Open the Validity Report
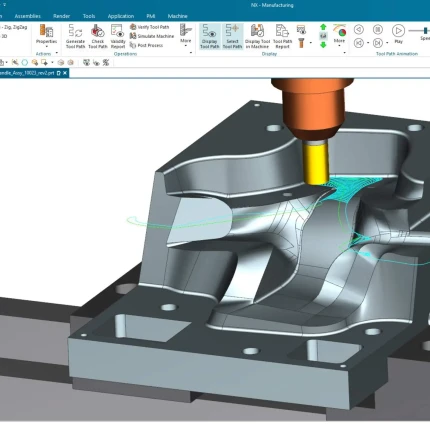The width and height of the screenshot is (430, 430). pos(118,36)
